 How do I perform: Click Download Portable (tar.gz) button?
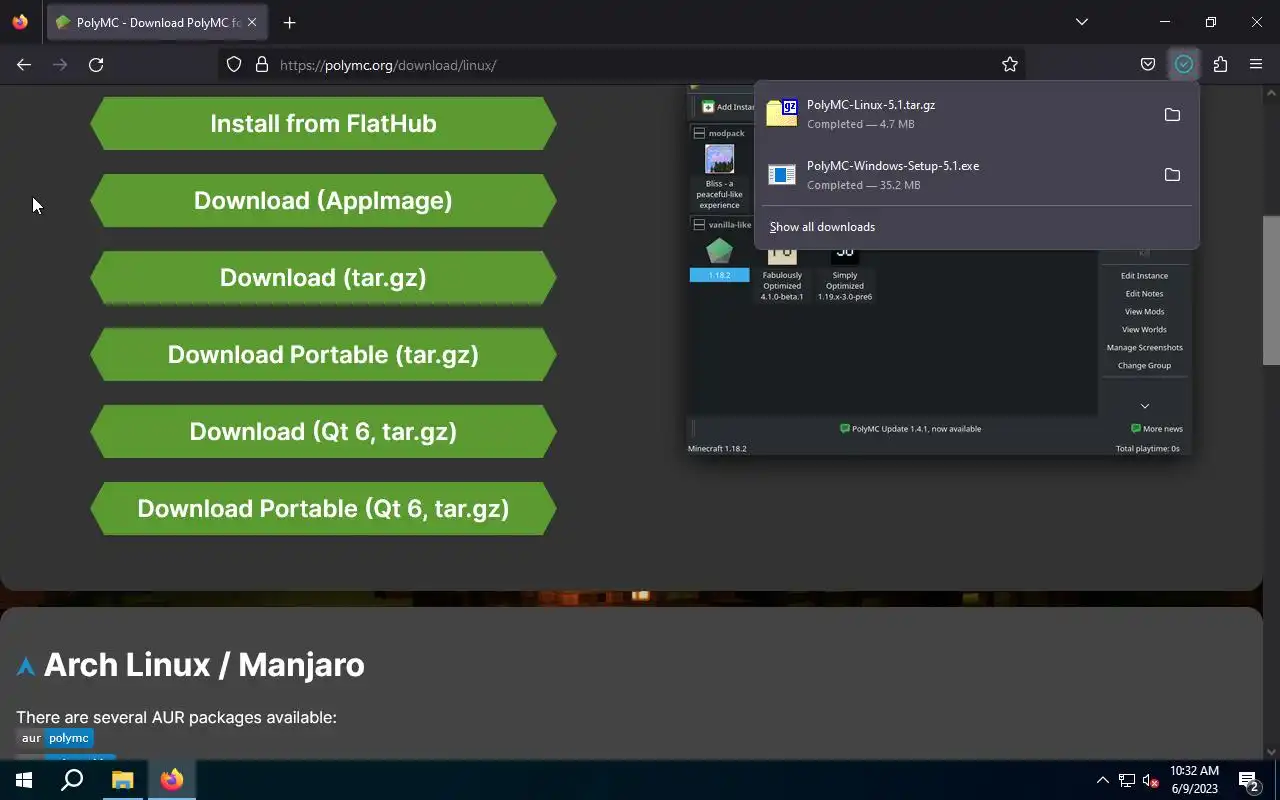pos(323,354)
